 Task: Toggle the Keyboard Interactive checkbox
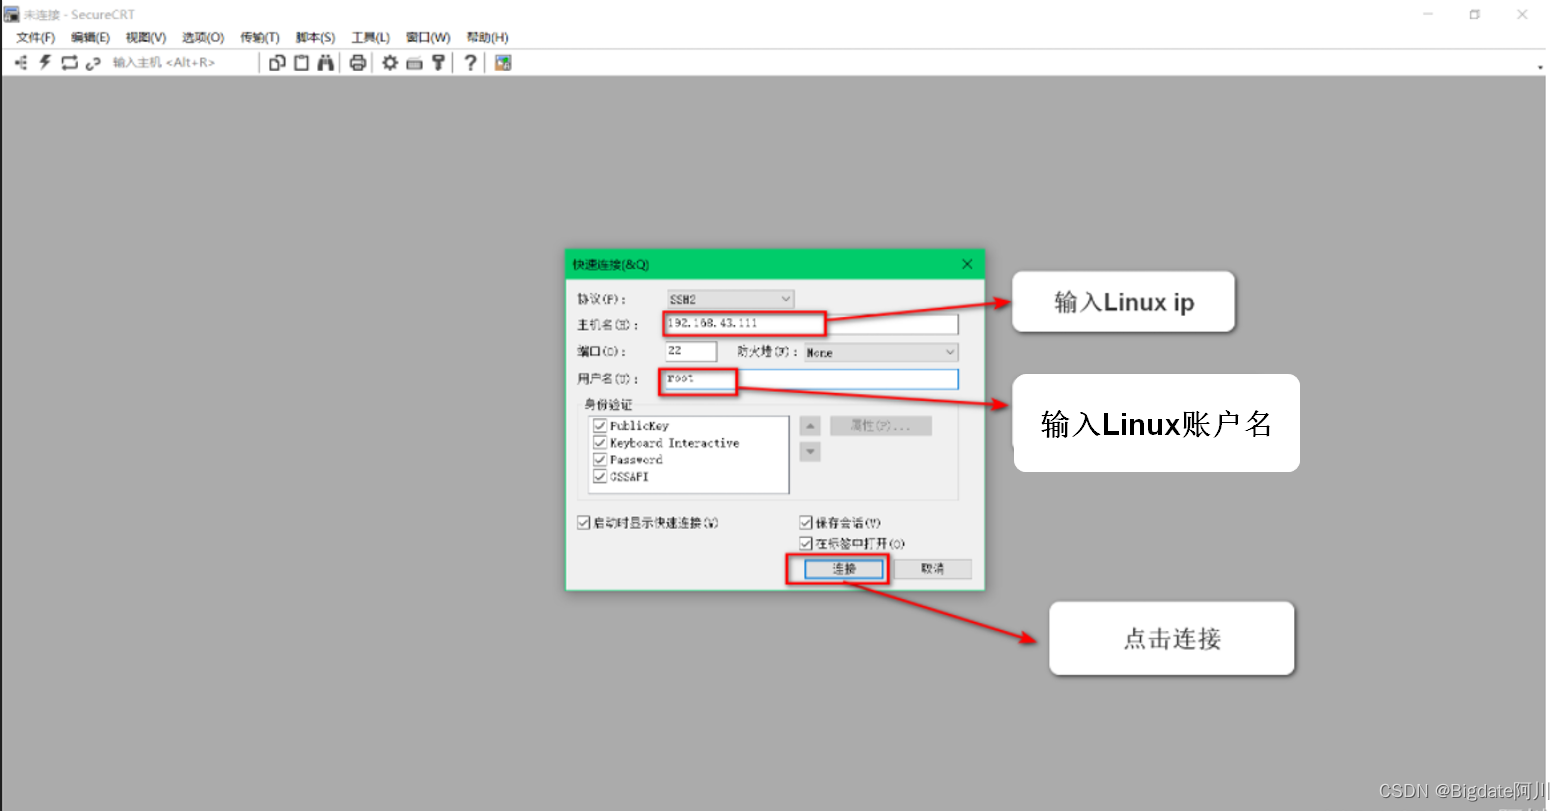pos(600,443)
